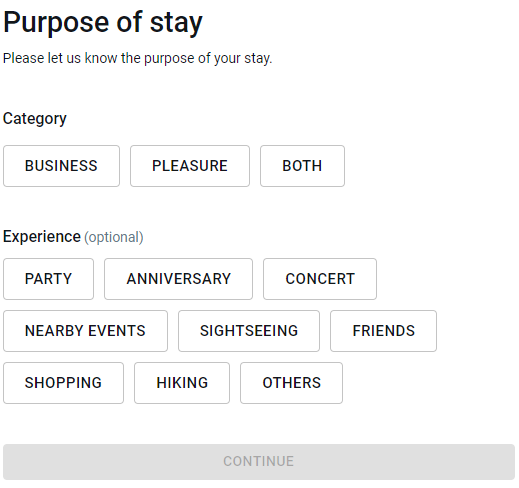This screenshot has width=519, height=488.
Task: Select the FRIENDS experience button
Action: pos(383,331)
